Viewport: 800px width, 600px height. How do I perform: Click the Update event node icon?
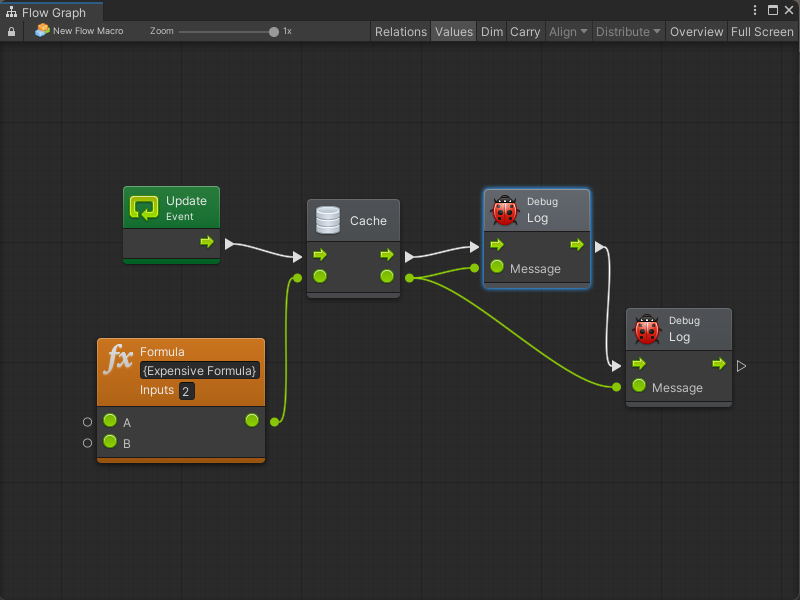144,208
